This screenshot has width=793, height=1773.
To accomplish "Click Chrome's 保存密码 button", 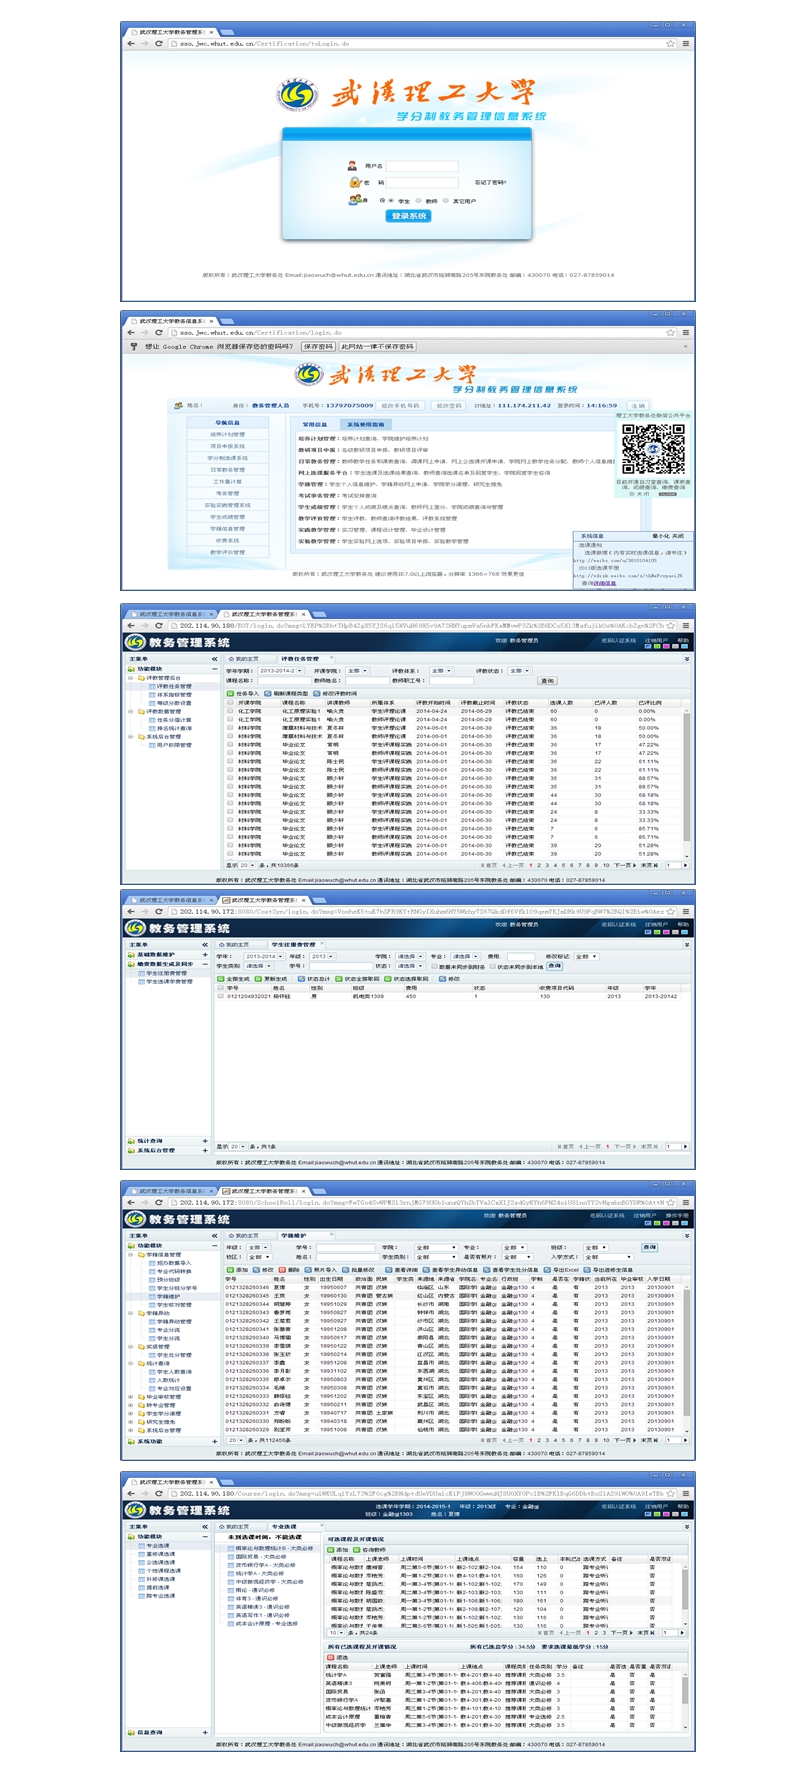I will tap(318, 346).
